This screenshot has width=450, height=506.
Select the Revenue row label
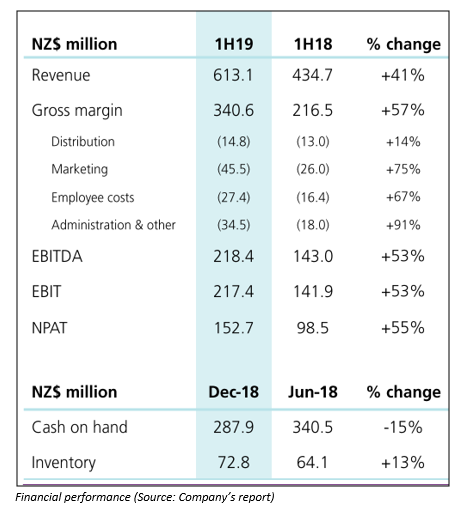pos(61,75)
